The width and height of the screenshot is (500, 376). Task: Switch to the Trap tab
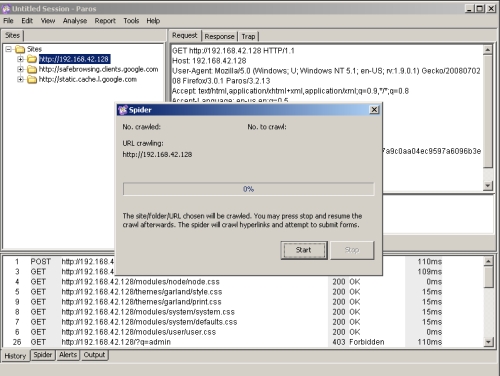(x=248, y=36)
